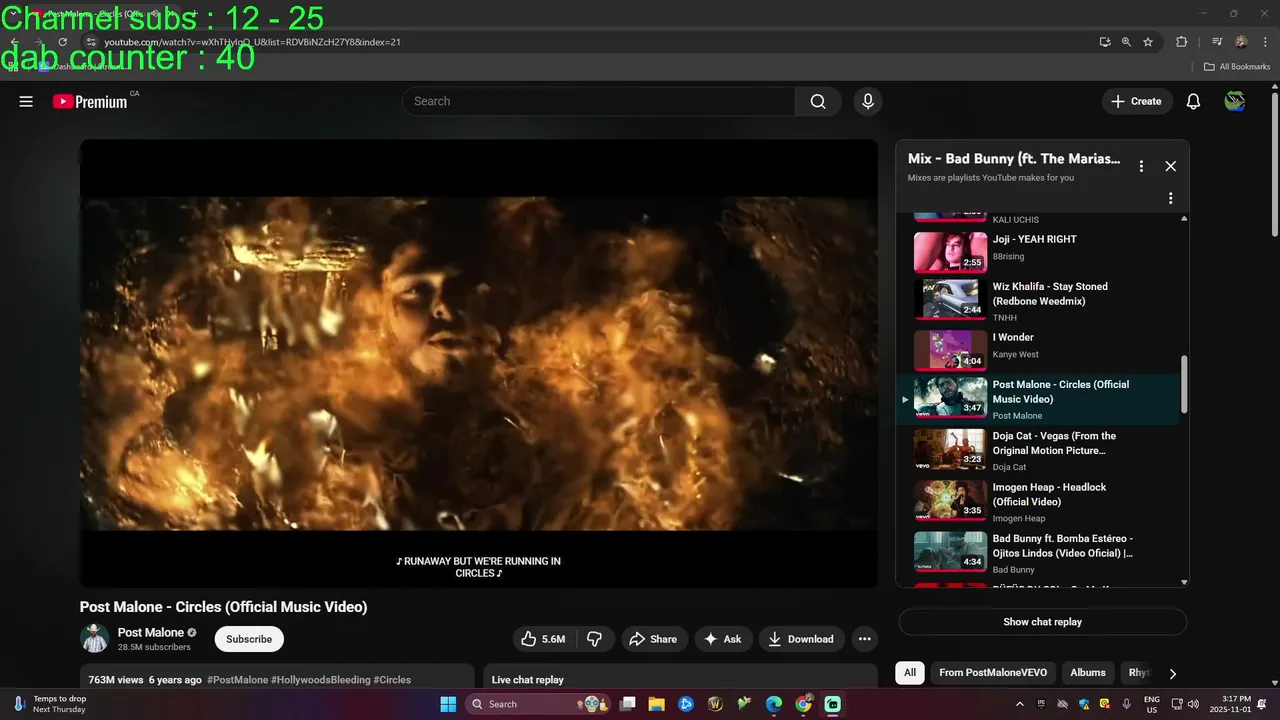Like the Circles video
The width and height of the screenshot is (1280, 720).
[543, 639]
